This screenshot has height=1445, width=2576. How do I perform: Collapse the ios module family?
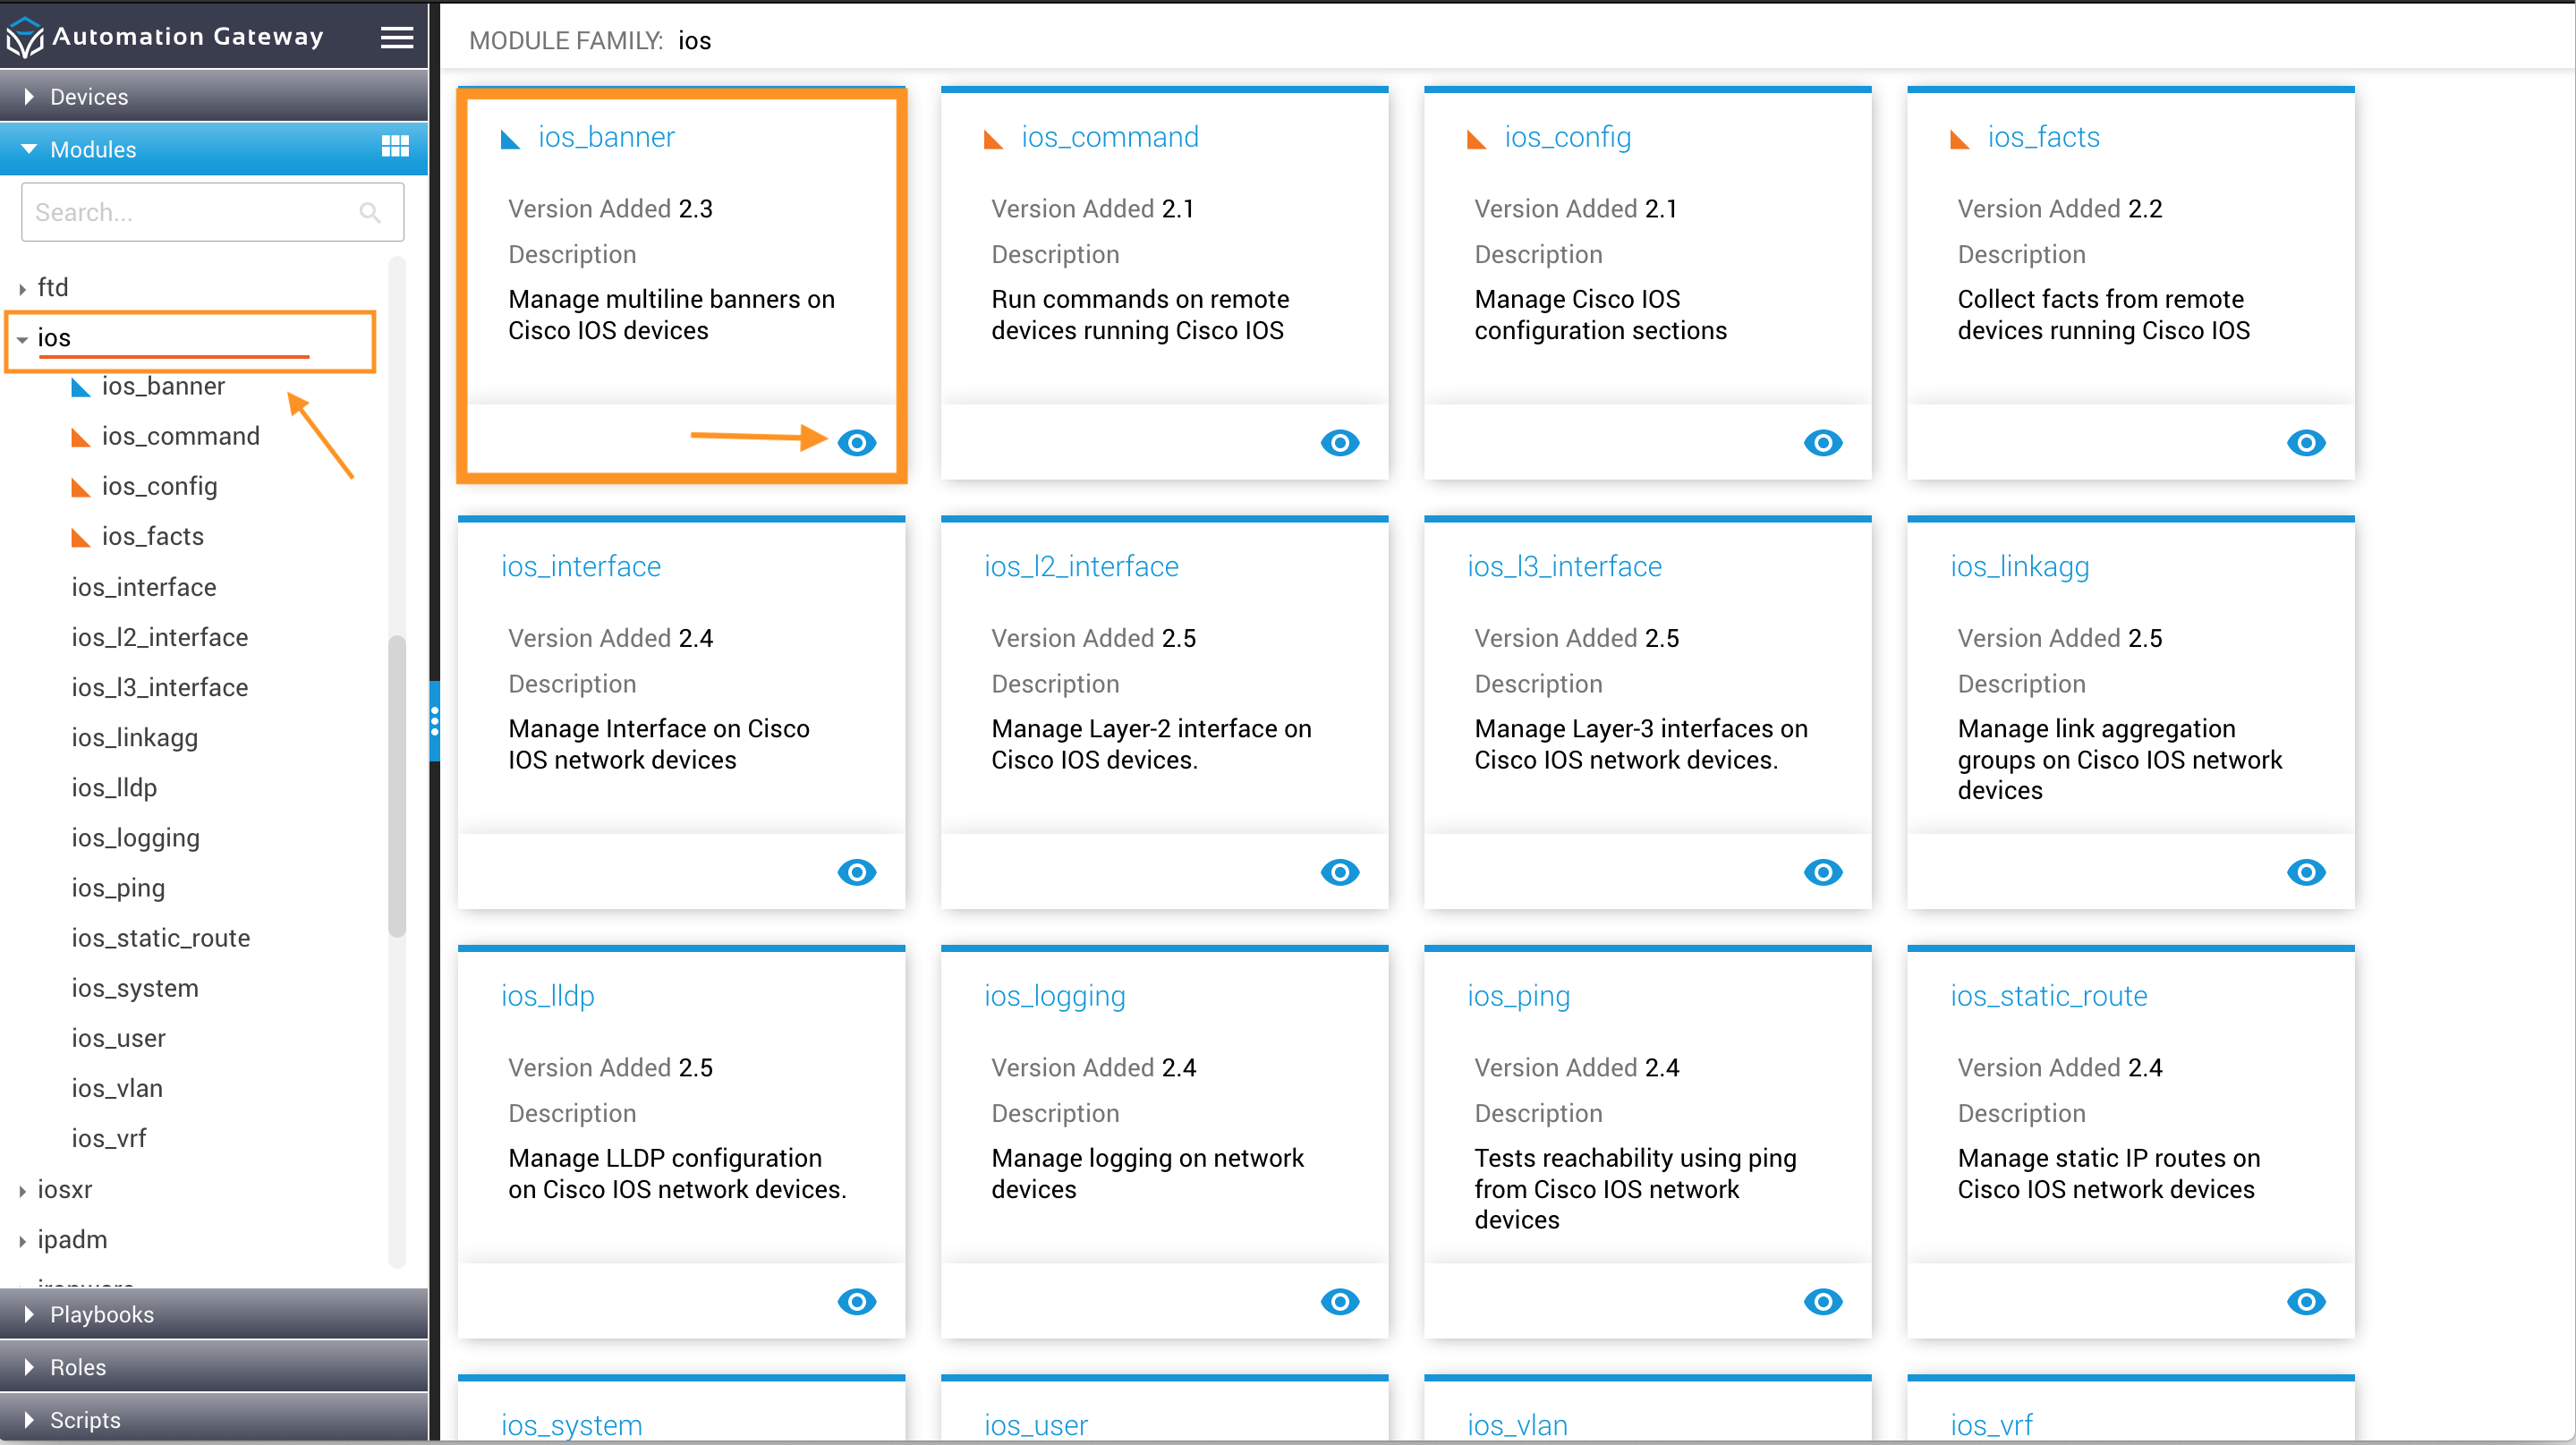pyautogui.click(x=22, y=339)
